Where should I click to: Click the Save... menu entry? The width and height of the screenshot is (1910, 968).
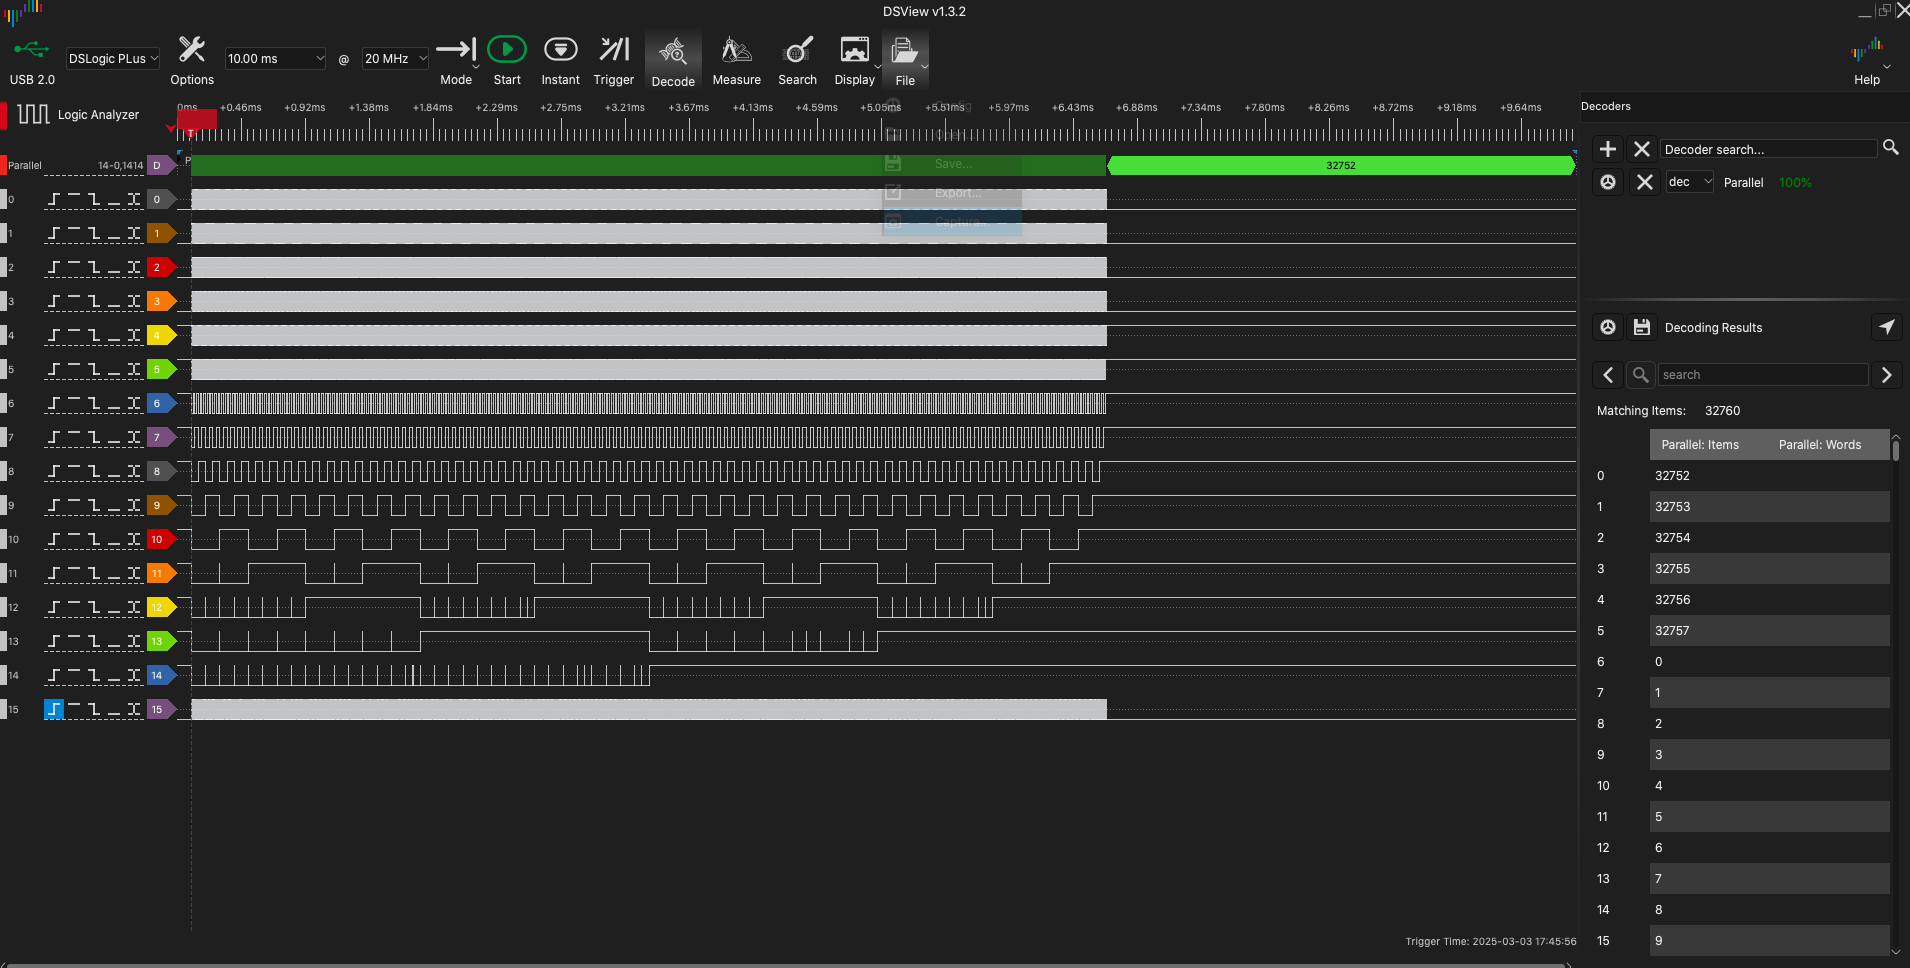click(952, 163)
